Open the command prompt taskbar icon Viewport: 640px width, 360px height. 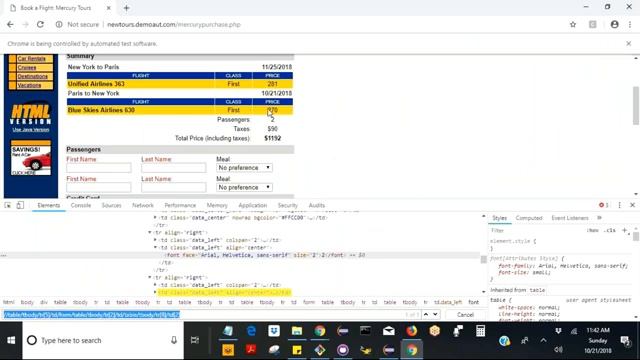coord(365,331)
